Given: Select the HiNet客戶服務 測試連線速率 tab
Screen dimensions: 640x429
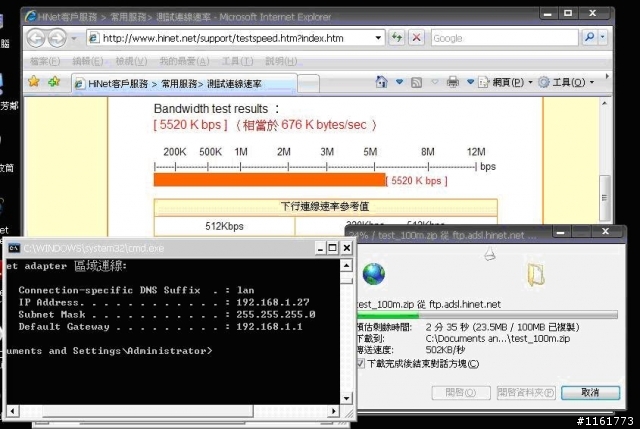Looking at the screenshot, I should tap(184, 84).
